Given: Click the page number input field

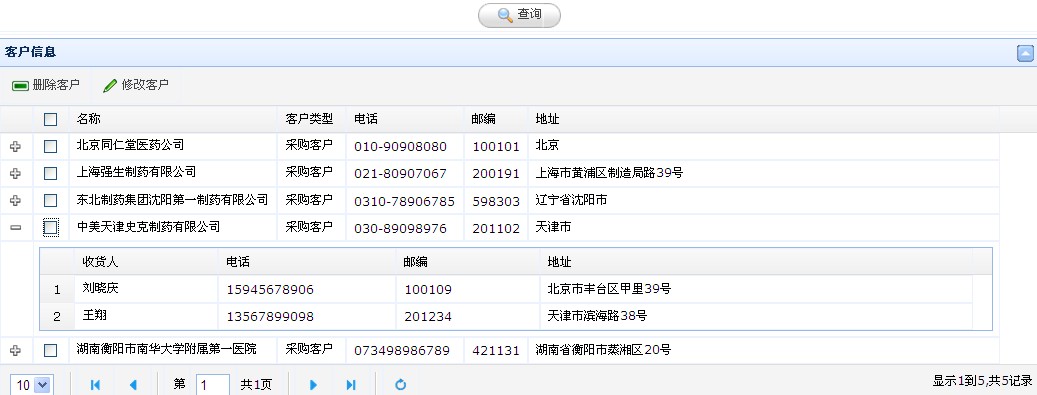Looking at the screenshot, I should 213,385.
